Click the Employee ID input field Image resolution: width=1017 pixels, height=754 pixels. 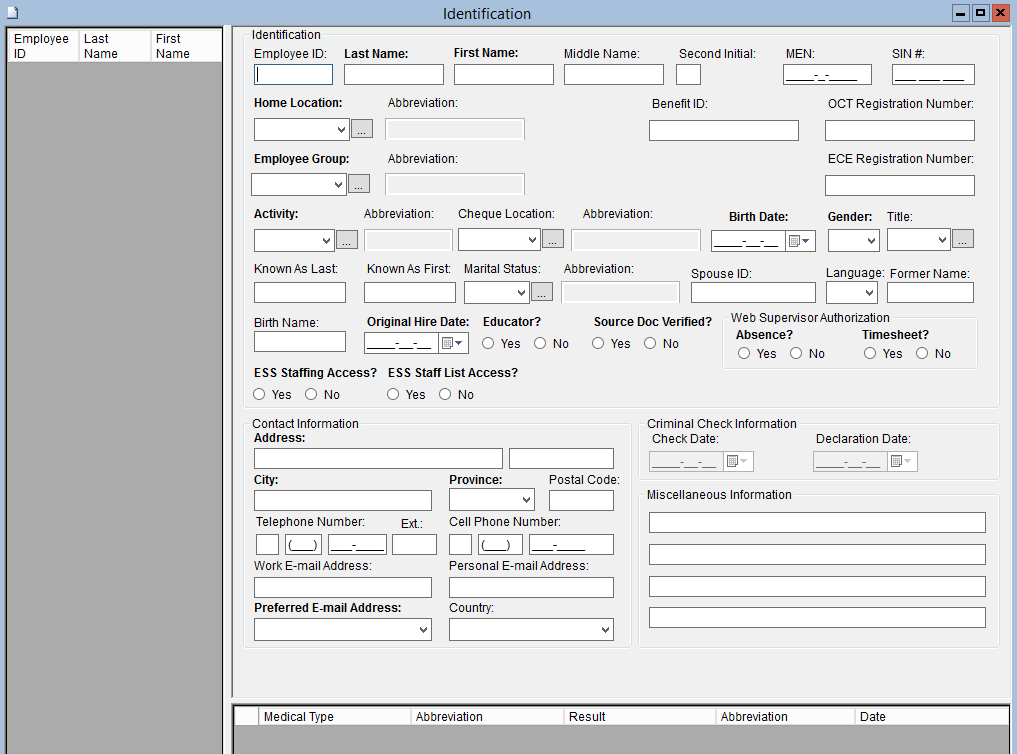pos(294,75)
